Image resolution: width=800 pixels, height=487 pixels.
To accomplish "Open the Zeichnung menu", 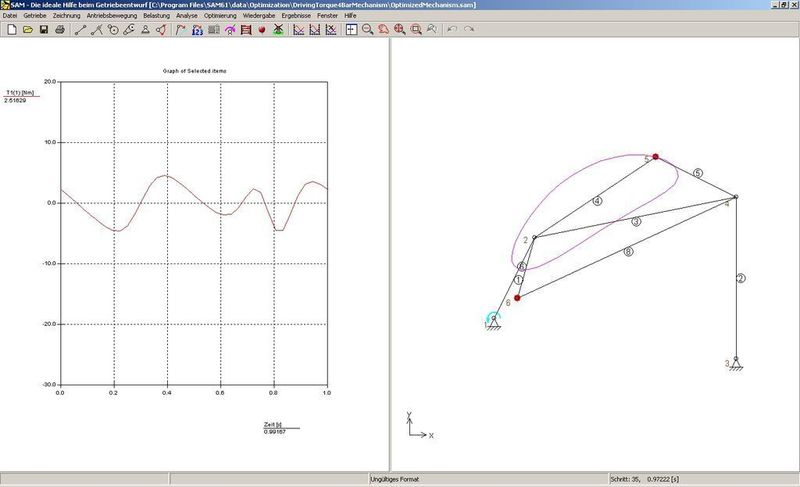I will pyautogui.click(x=66, y=16).
